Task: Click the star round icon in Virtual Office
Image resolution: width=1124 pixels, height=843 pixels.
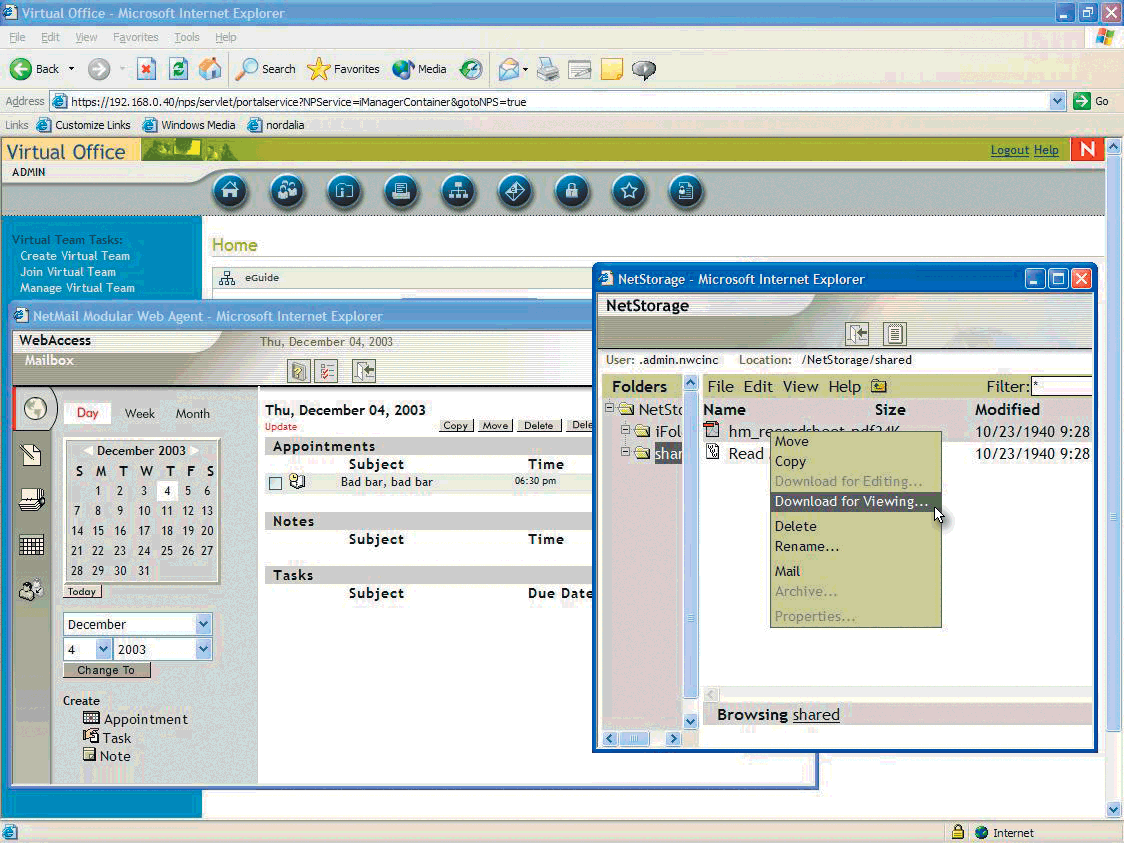Action: tap(629, 191)
